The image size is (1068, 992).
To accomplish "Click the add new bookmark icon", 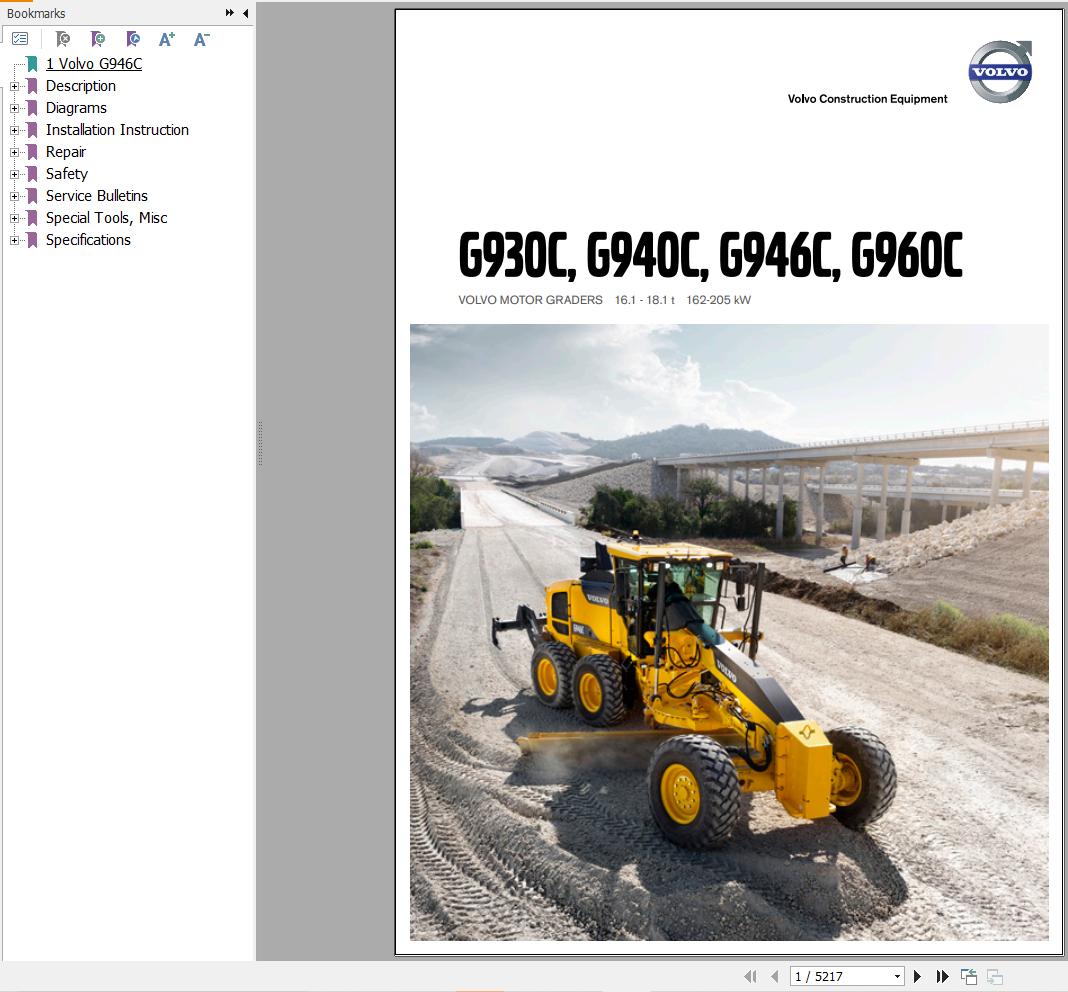I will pyautogui.click(x=98, y=39).
